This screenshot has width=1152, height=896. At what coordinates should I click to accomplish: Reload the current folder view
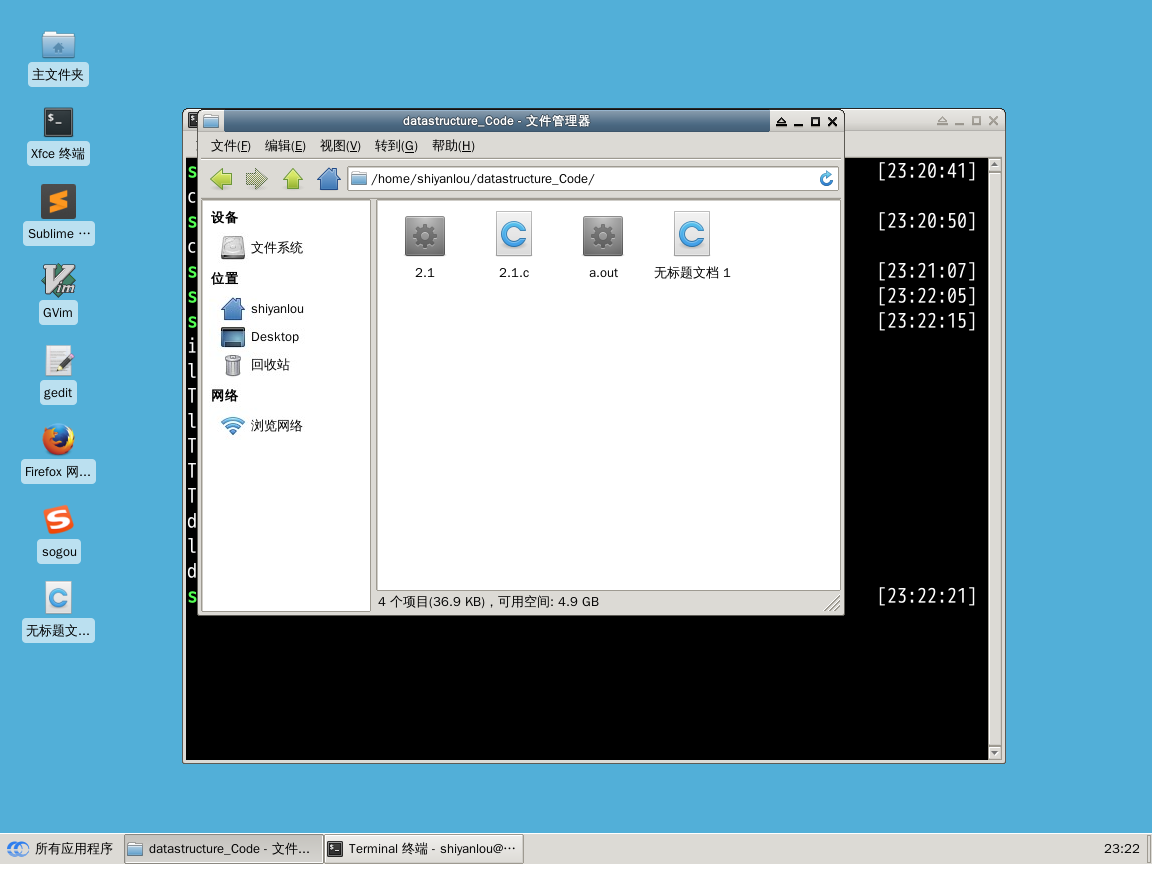[x=826, y=179]
